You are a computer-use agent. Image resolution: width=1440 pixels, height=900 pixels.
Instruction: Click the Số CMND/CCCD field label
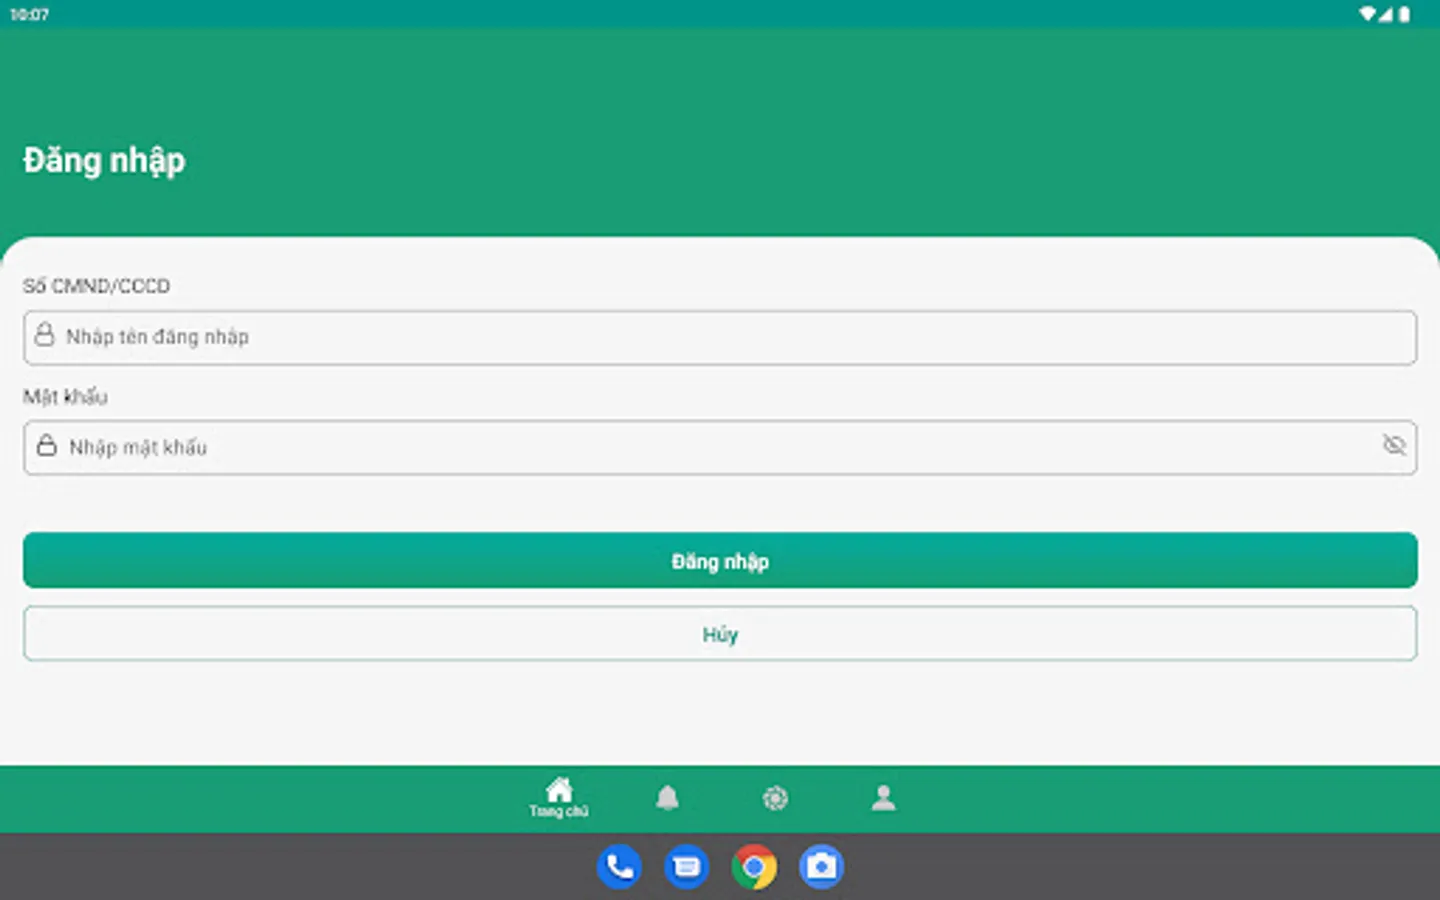(x=97, y=286)
